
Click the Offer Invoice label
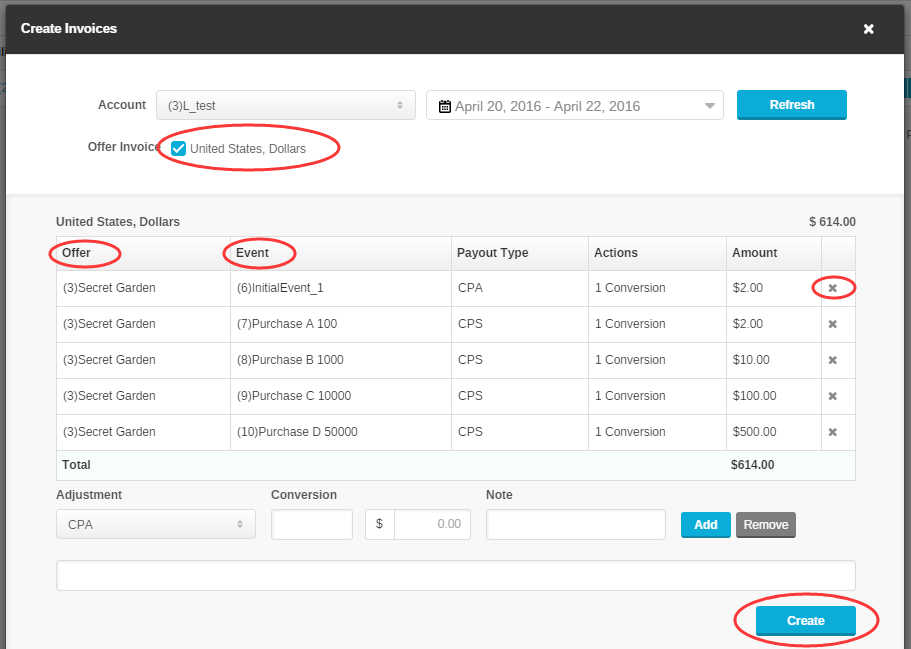(124, 147)
